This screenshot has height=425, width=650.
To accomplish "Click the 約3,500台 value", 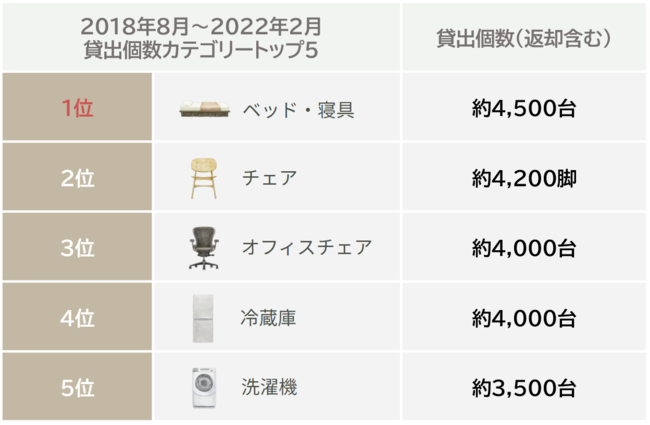I will (x=525, y=387).
